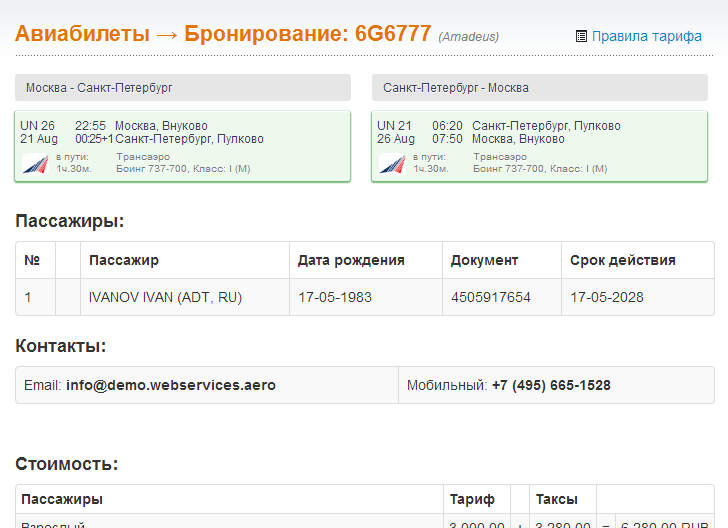Click document number 4505917654
The image size is (728, 528).
[x=491, y=297]
